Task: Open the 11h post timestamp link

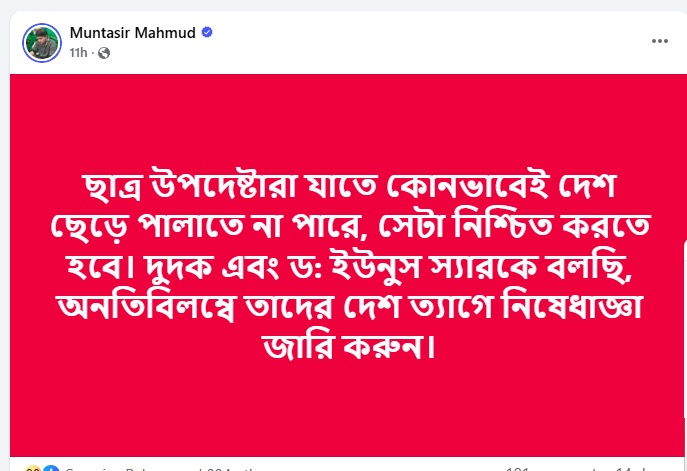Action: point(78,52)
